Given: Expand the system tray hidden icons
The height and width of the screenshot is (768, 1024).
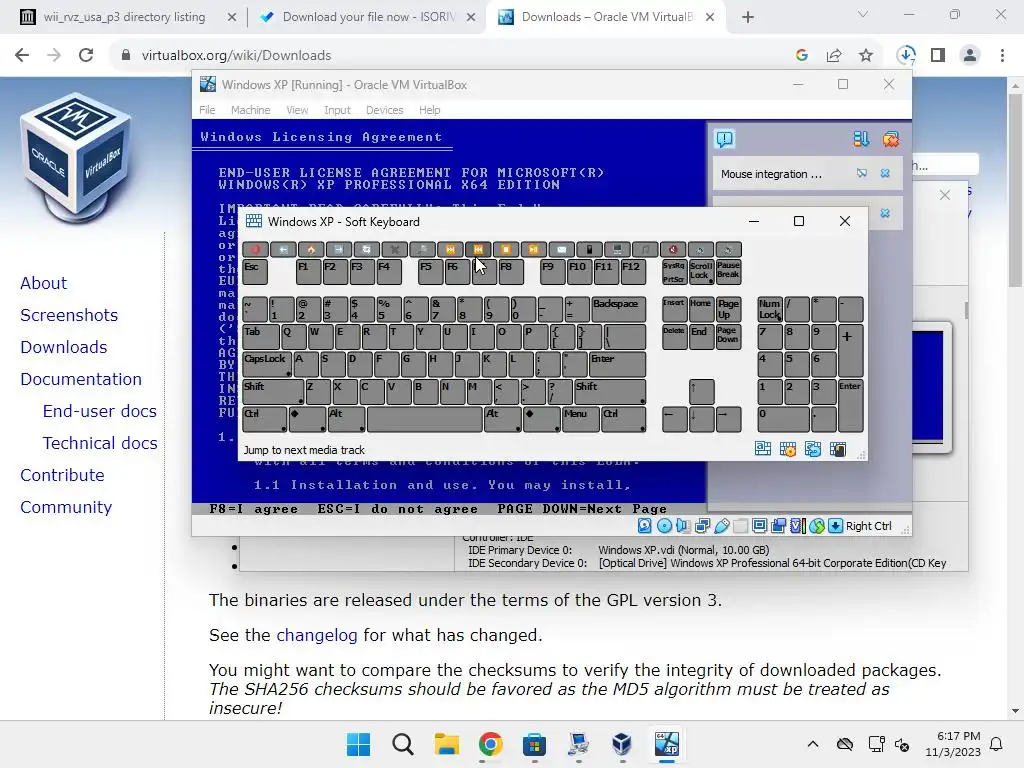Looking at the screenshot, I should click(x=812, y=744).
